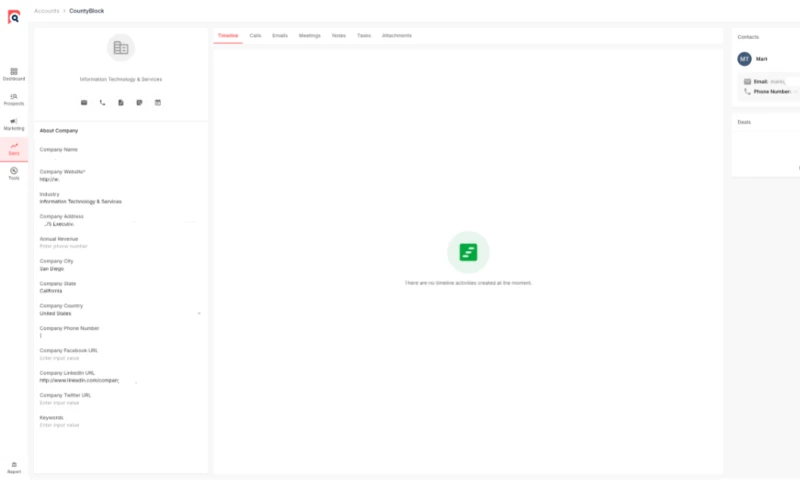Open Report at the sidebar bottom

[x=14, y=468]
